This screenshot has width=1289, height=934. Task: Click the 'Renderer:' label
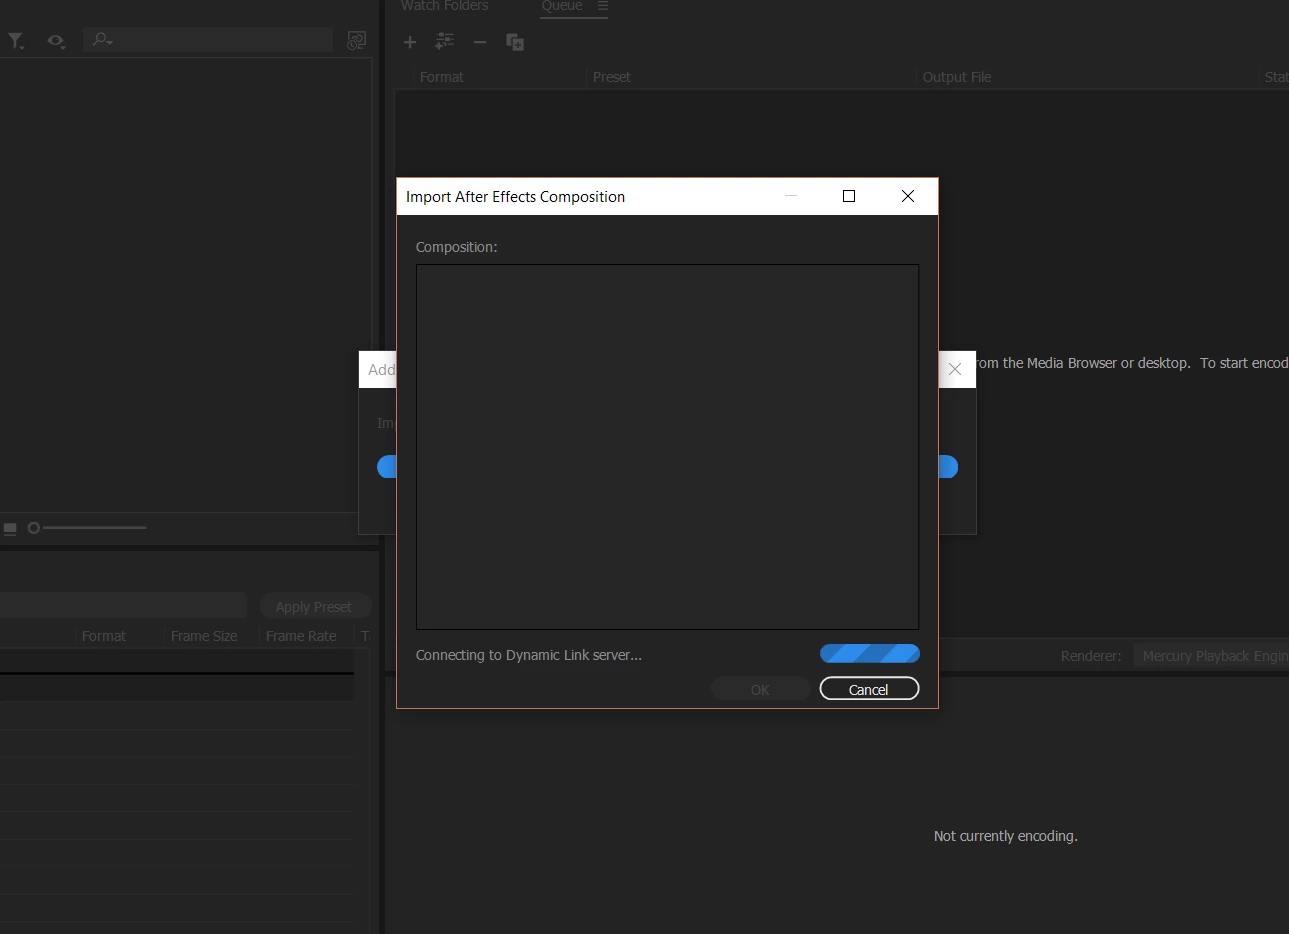click(x=1091, y=656)
